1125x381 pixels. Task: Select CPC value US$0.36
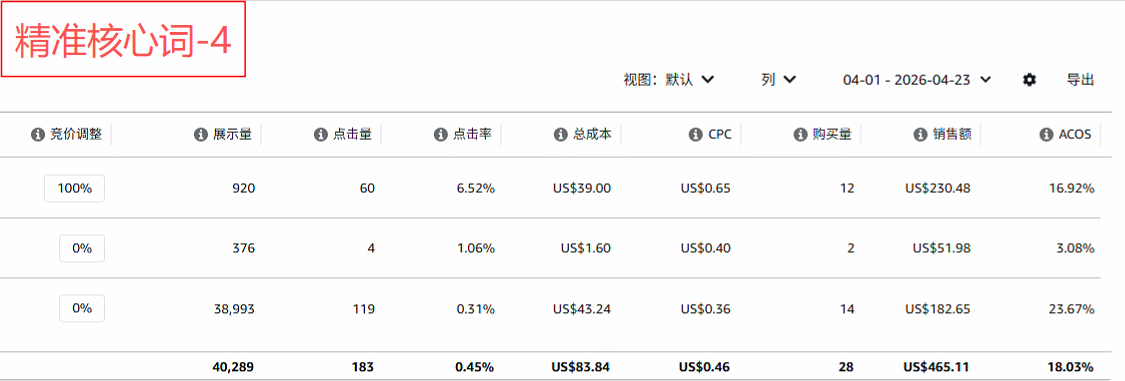[706, 309]
